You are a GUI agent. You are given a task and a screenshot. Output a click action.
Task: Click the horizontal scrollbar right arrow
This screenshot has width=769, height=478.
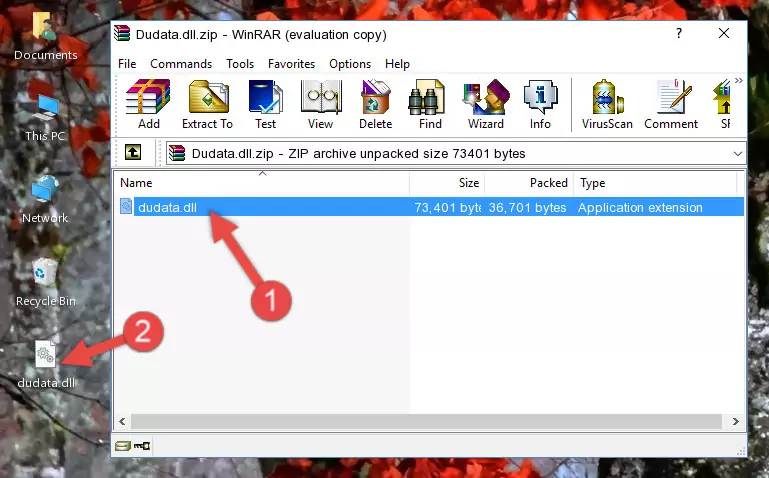tap(735, 421)
